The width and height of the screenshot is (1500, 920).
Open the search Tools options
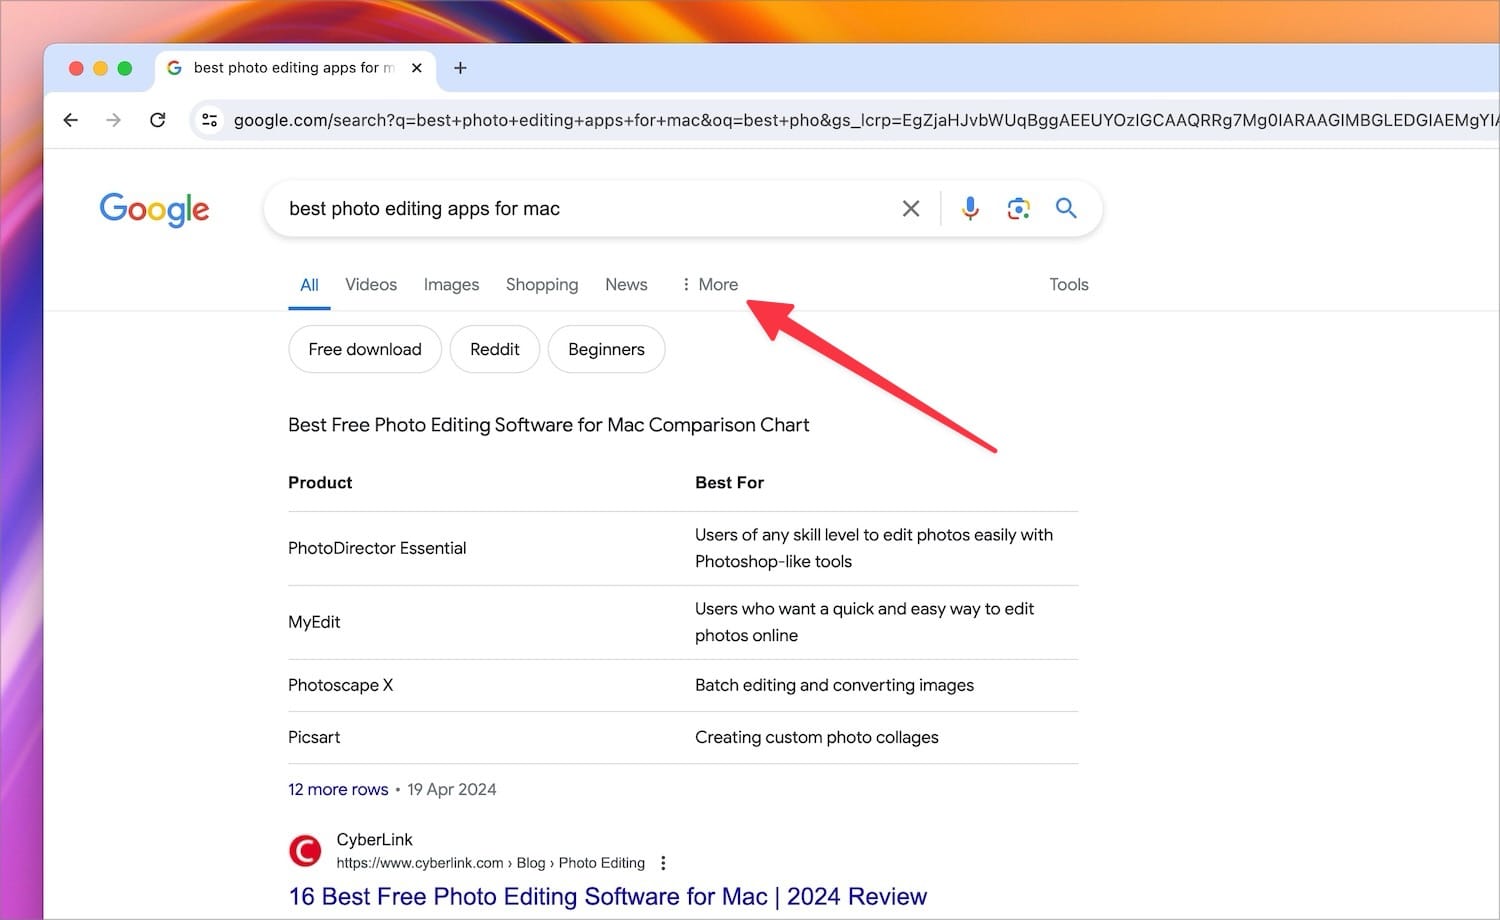pyautogui.click(x=1068, y=285)
